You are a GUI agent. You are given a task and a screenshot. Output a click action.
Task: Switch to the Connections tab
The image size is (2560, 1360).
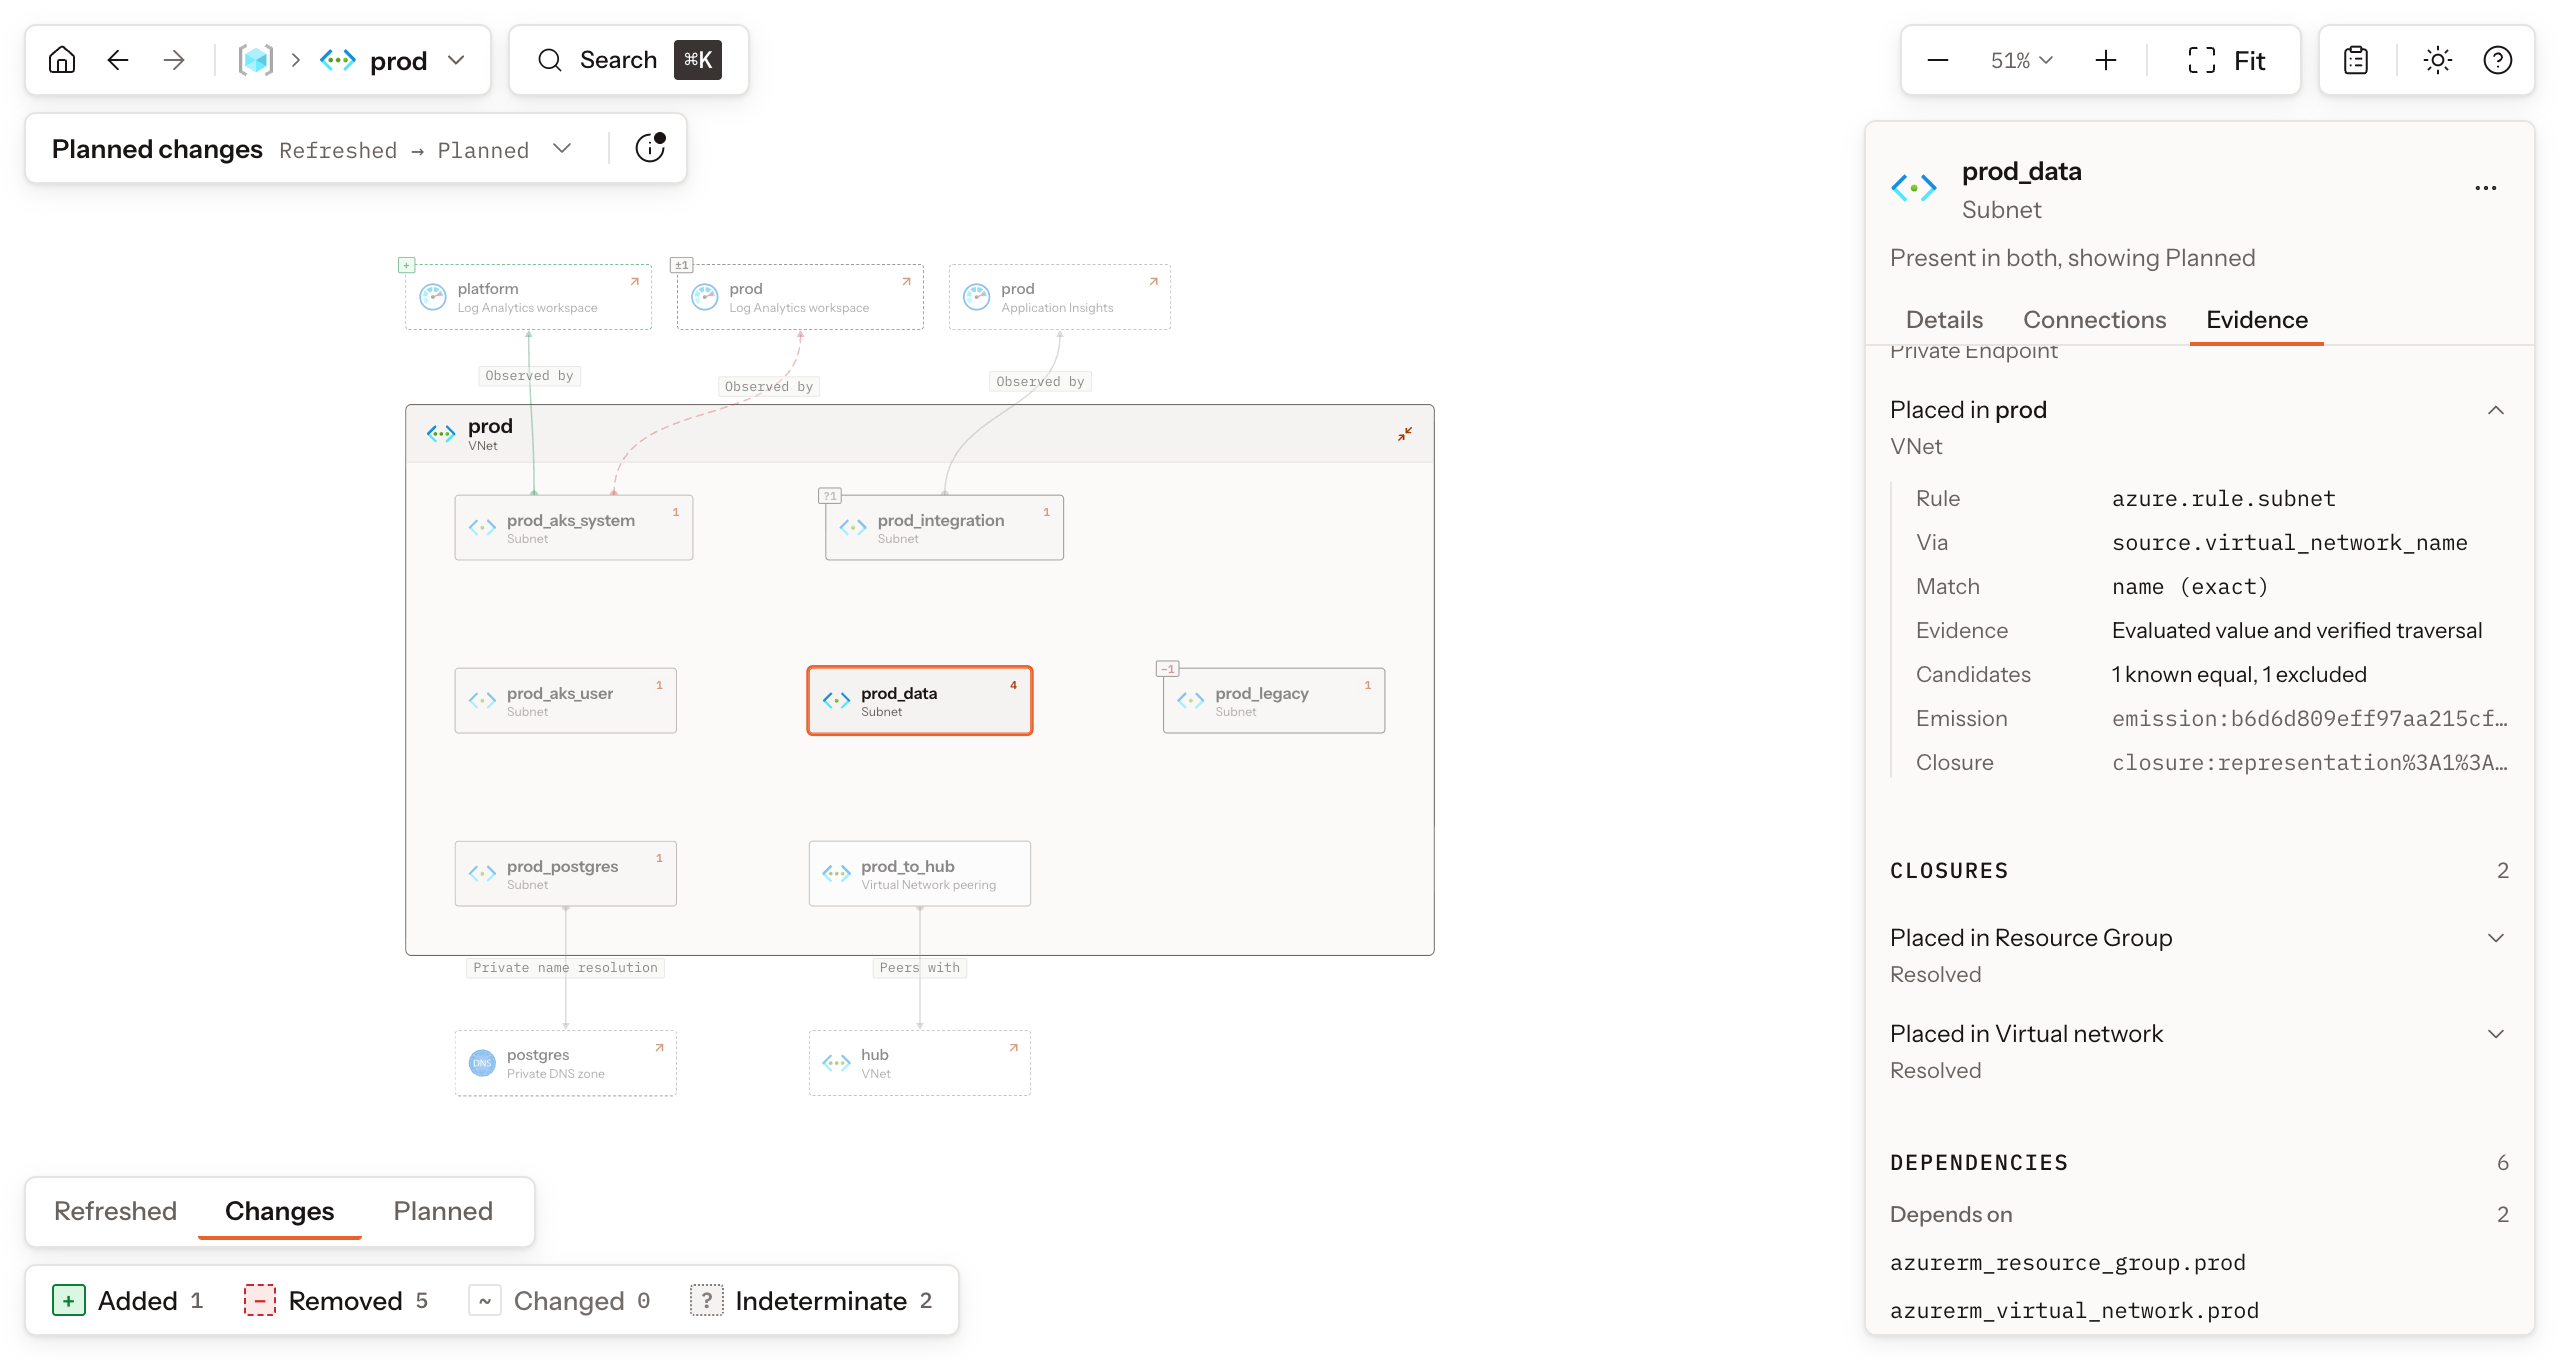tap(2095, 320)
